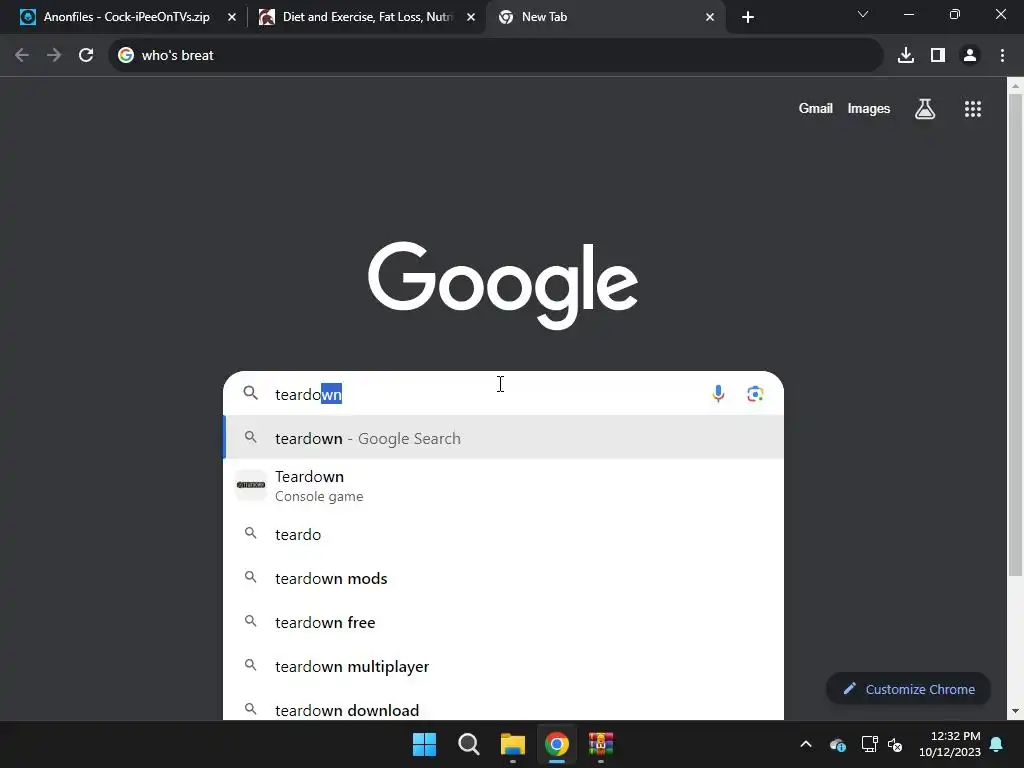Image resolution: width=1024 pixels, height=768 pixels.
Task: Open a new tab with the plus button
Action: [x=748, y=17]
